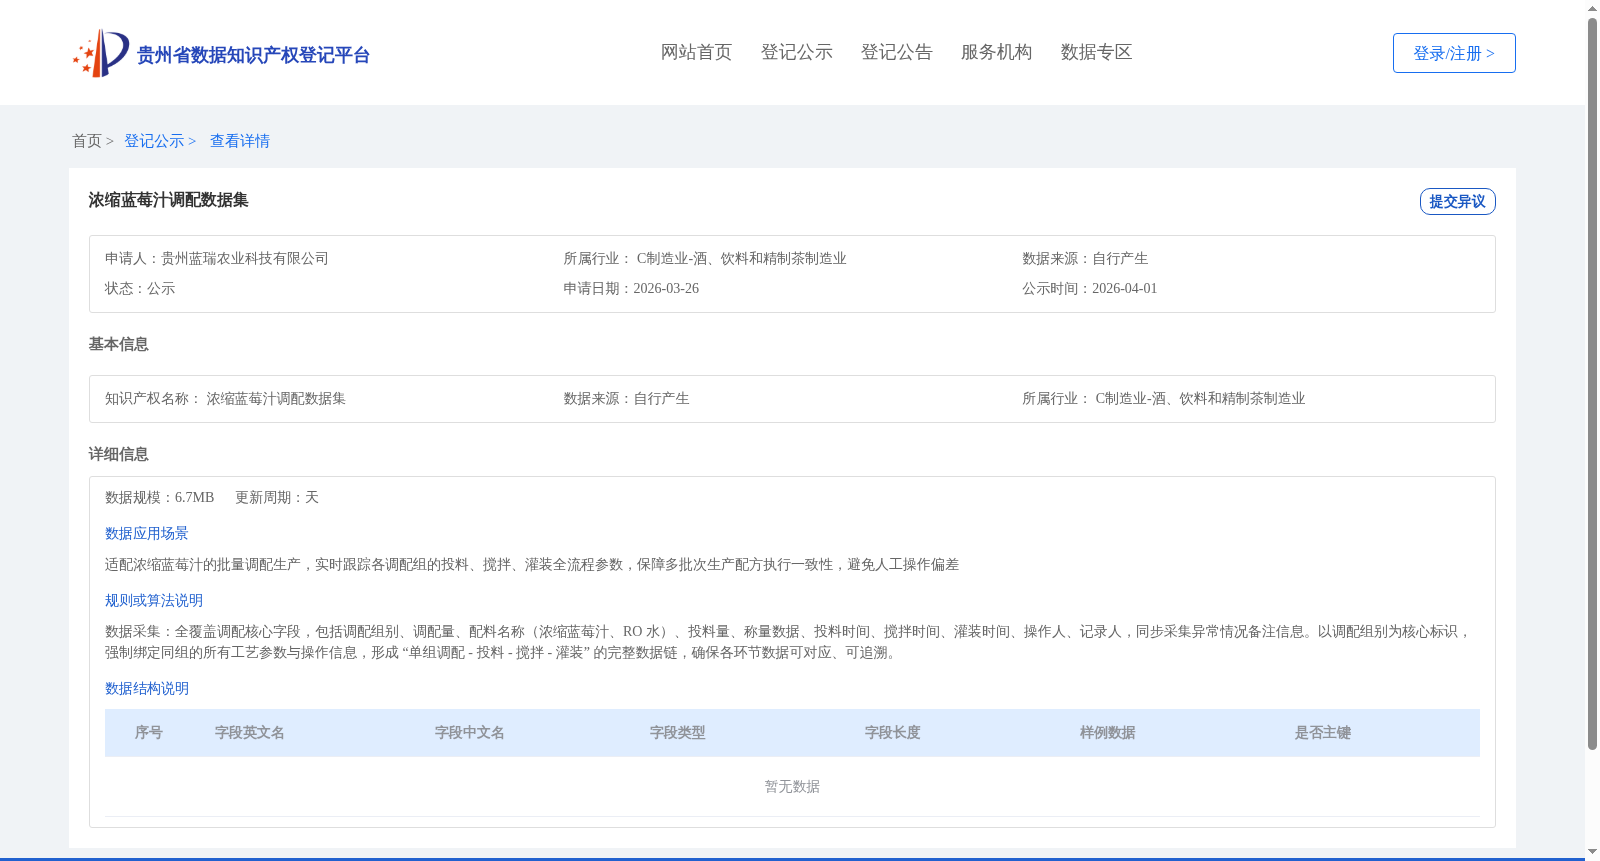Click 状态：公示 text
The image size is (1600, 861).
pos(140,288)
